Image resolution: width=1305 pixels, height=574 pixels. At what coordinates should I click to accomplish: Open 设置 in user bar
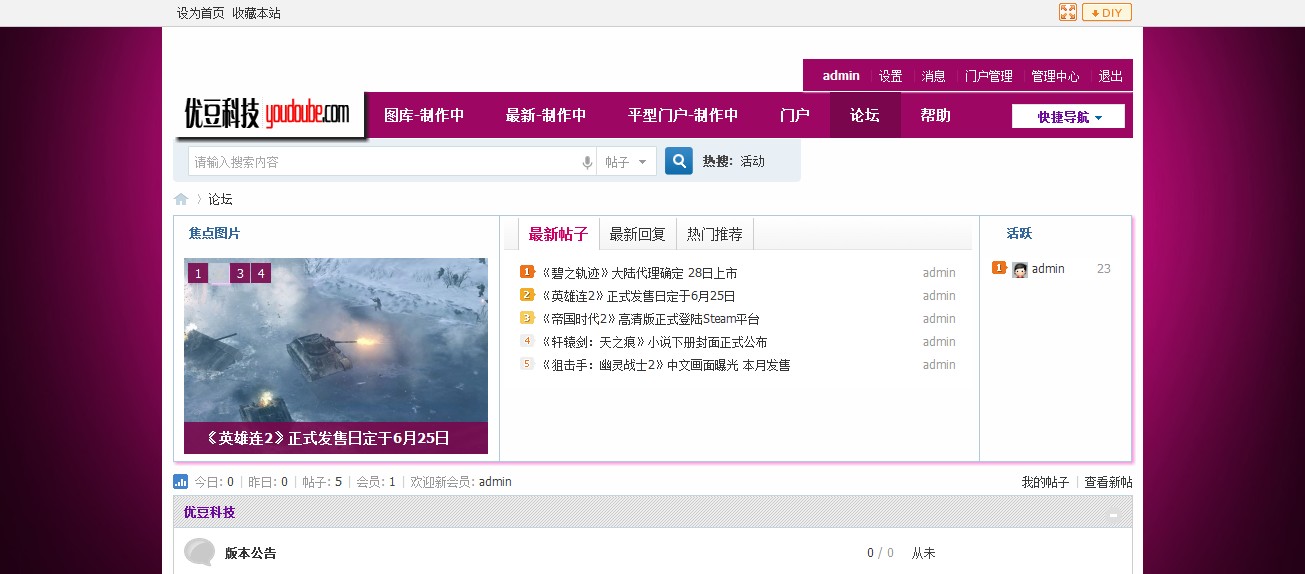click(890, 76)
